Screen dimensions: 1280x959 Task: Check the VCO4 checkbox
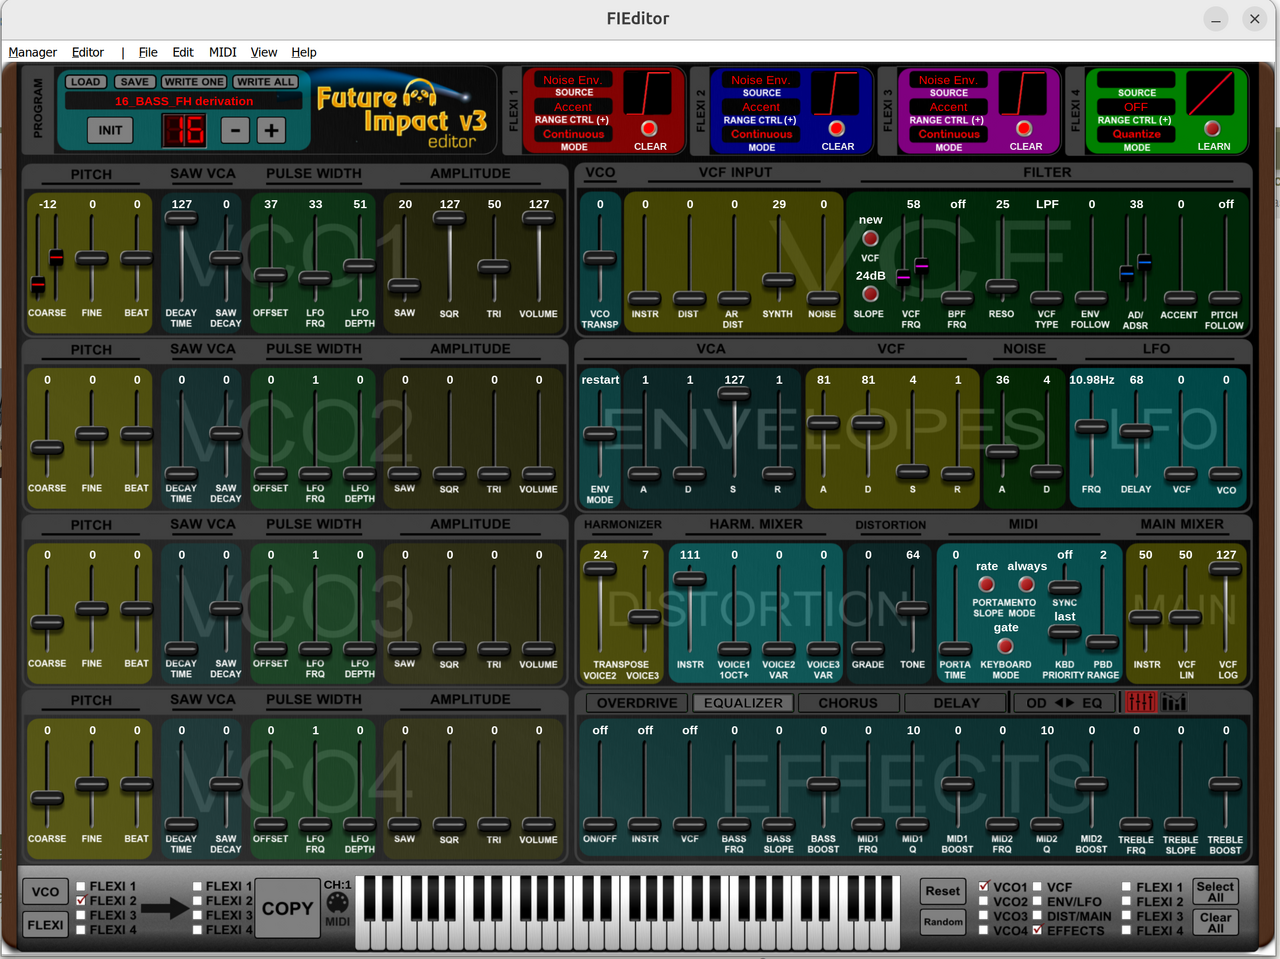pos(984,930)
